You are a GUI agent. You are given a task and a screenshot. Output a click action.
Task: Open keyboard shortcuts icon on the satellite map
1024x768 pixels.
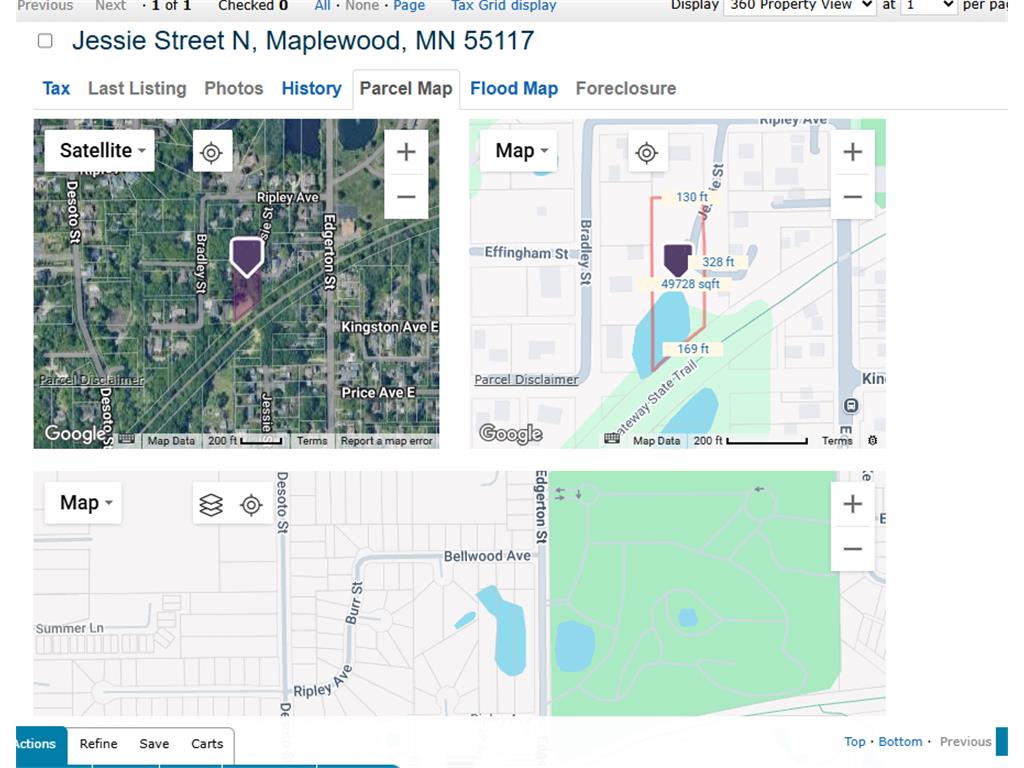pyautogui.click(x=127, y=439)
